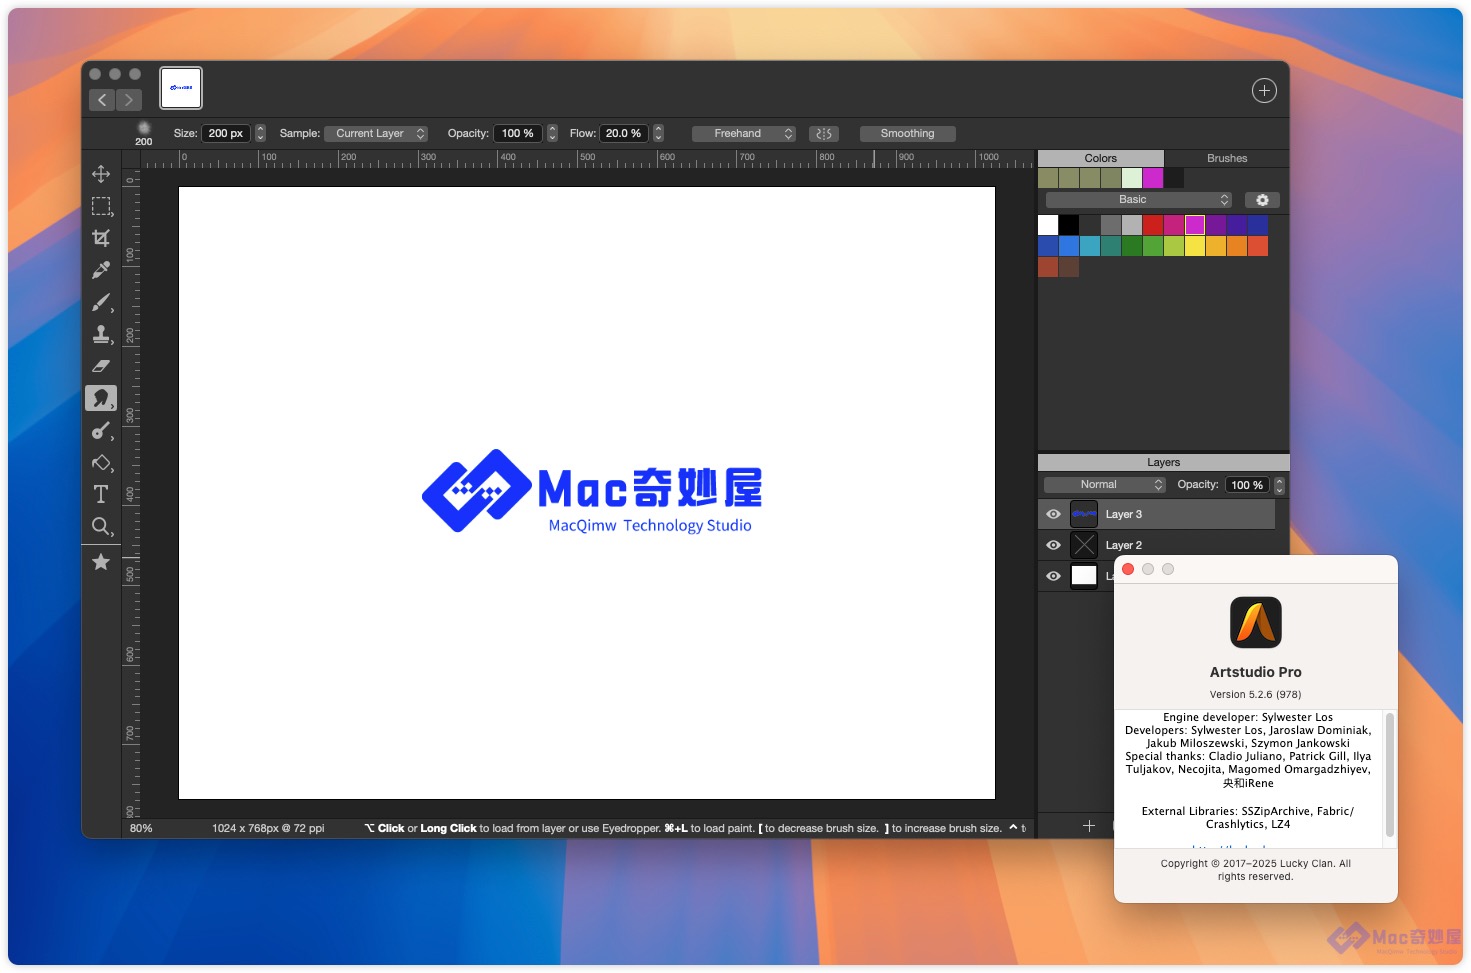Select the Move tool
1471x973 pixels.
(x=101, y=174)
